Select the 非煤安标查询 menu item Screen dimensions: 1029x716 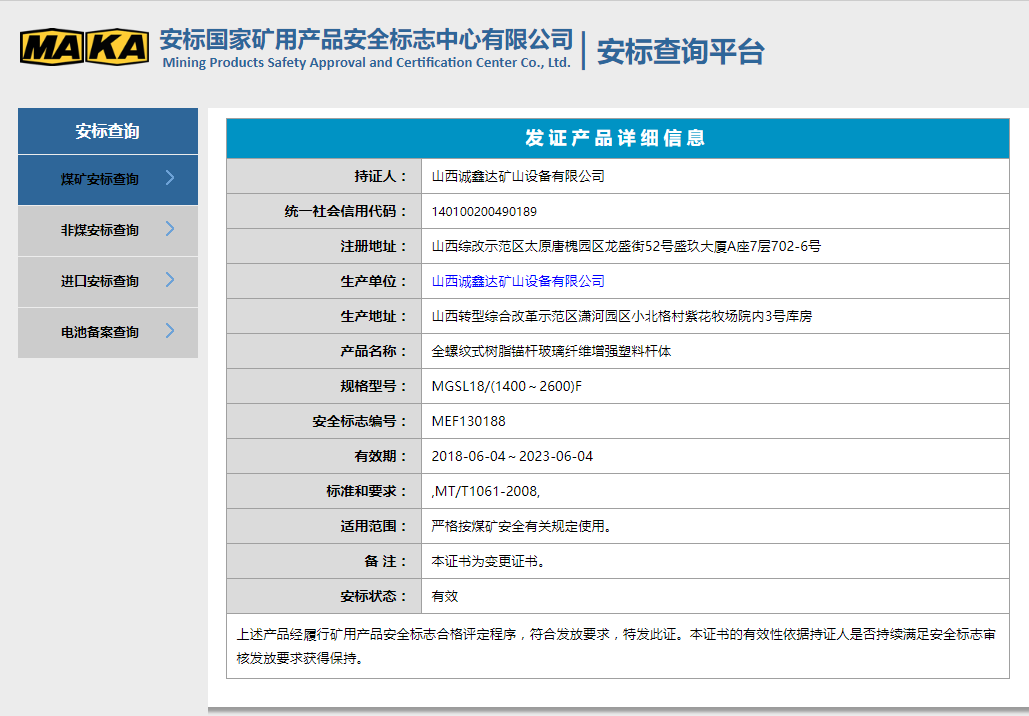point(100,231)
